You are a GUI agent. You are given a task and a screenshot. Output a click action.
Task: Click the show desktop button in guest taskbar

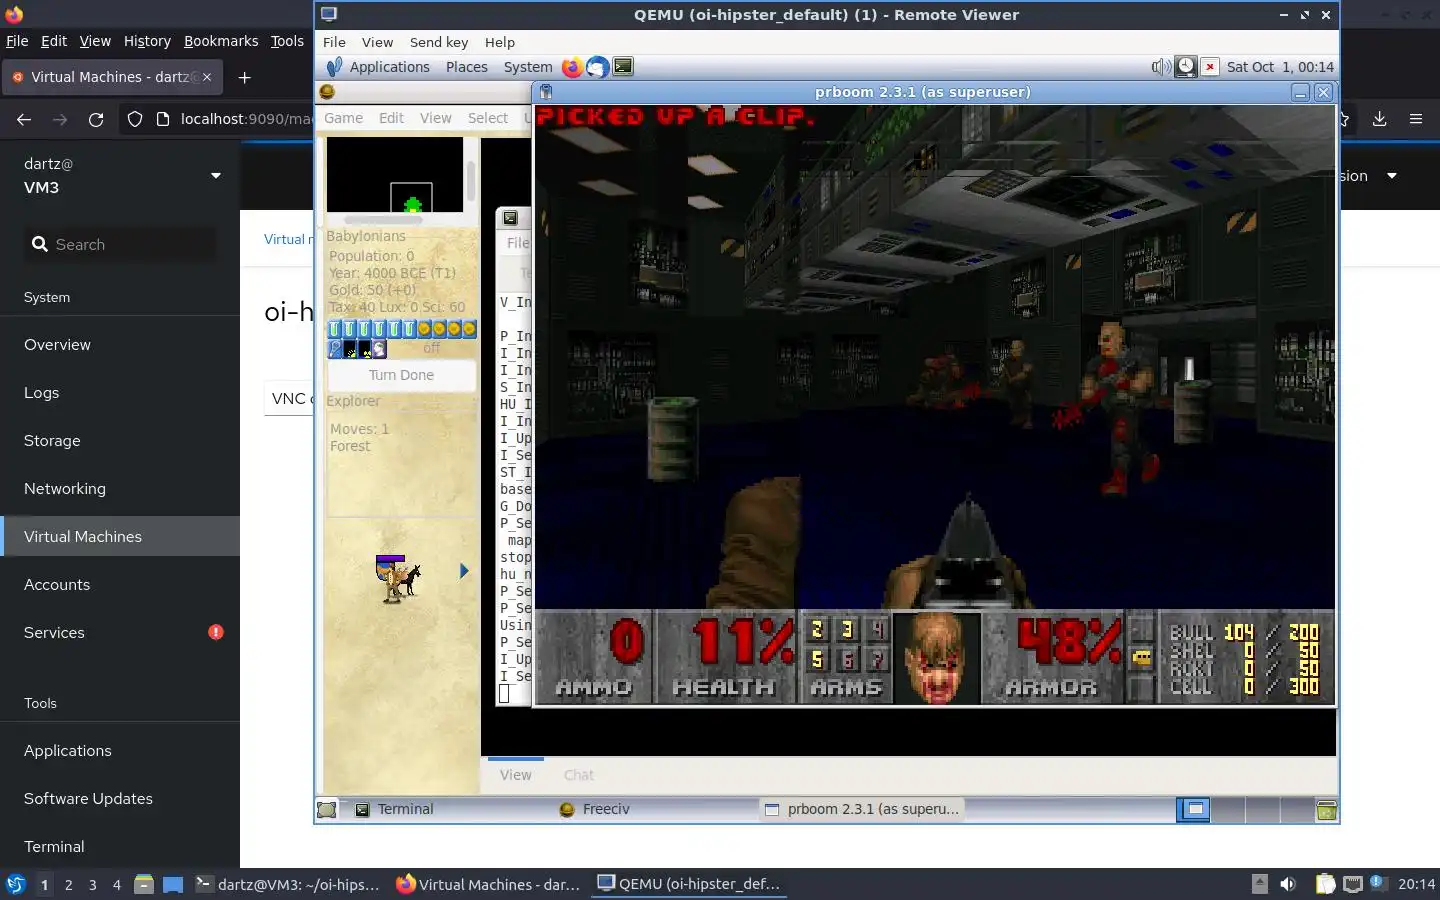(327, 810)
